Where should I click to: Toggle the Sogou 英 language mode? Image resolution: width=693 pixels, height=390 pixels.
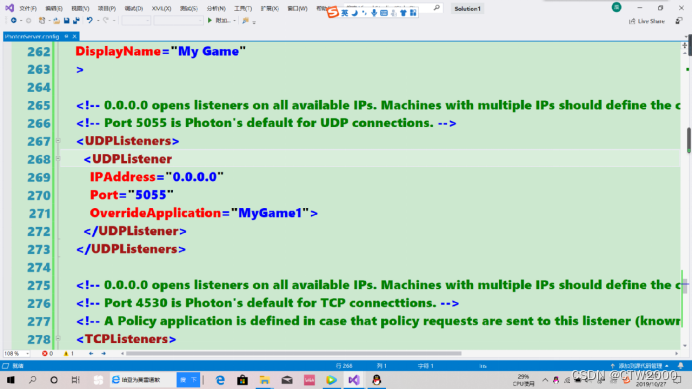[345, 13]
